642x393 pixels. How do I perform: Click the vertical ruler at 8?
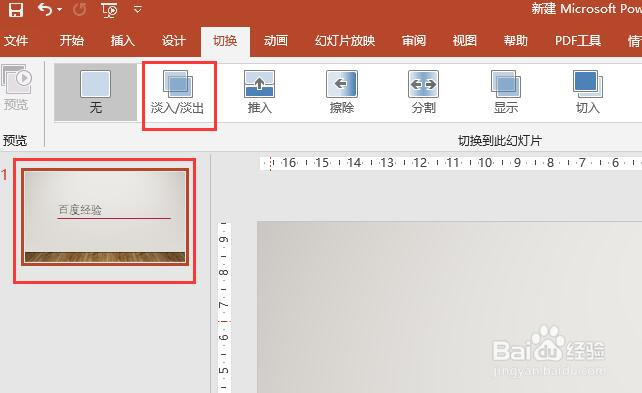[224, 272]
